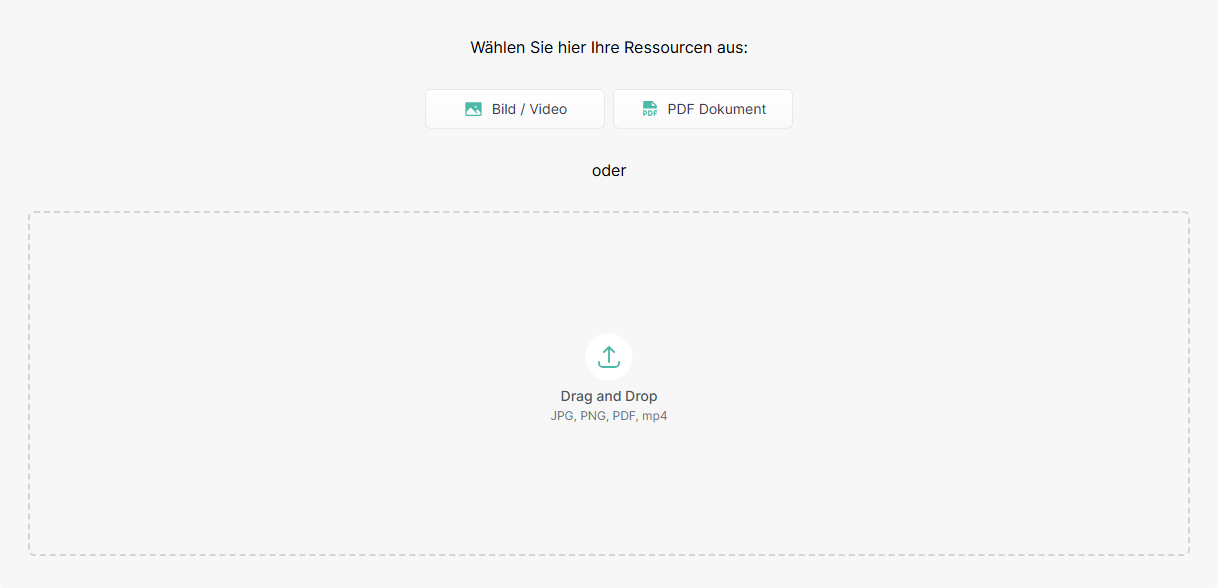Click "JPG" in the supported formats line
Screen dimensions: 1218x588
coord(562,416)
